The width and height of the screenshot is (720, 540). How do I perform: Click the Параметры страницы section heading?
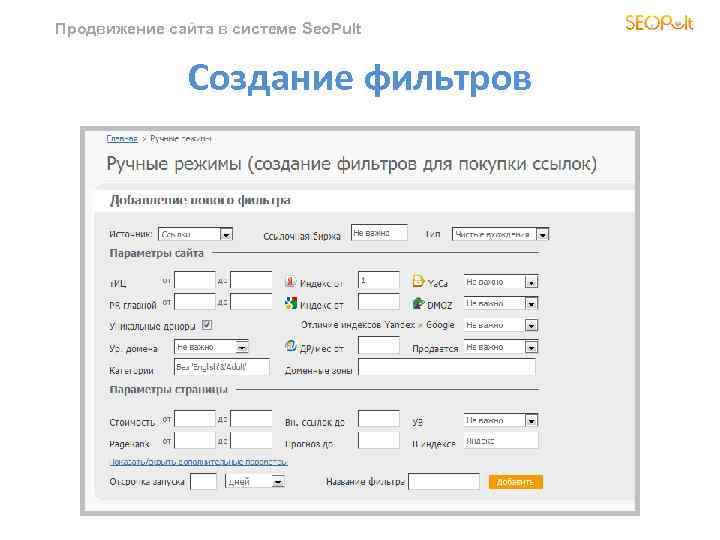(x=169, y=390)
